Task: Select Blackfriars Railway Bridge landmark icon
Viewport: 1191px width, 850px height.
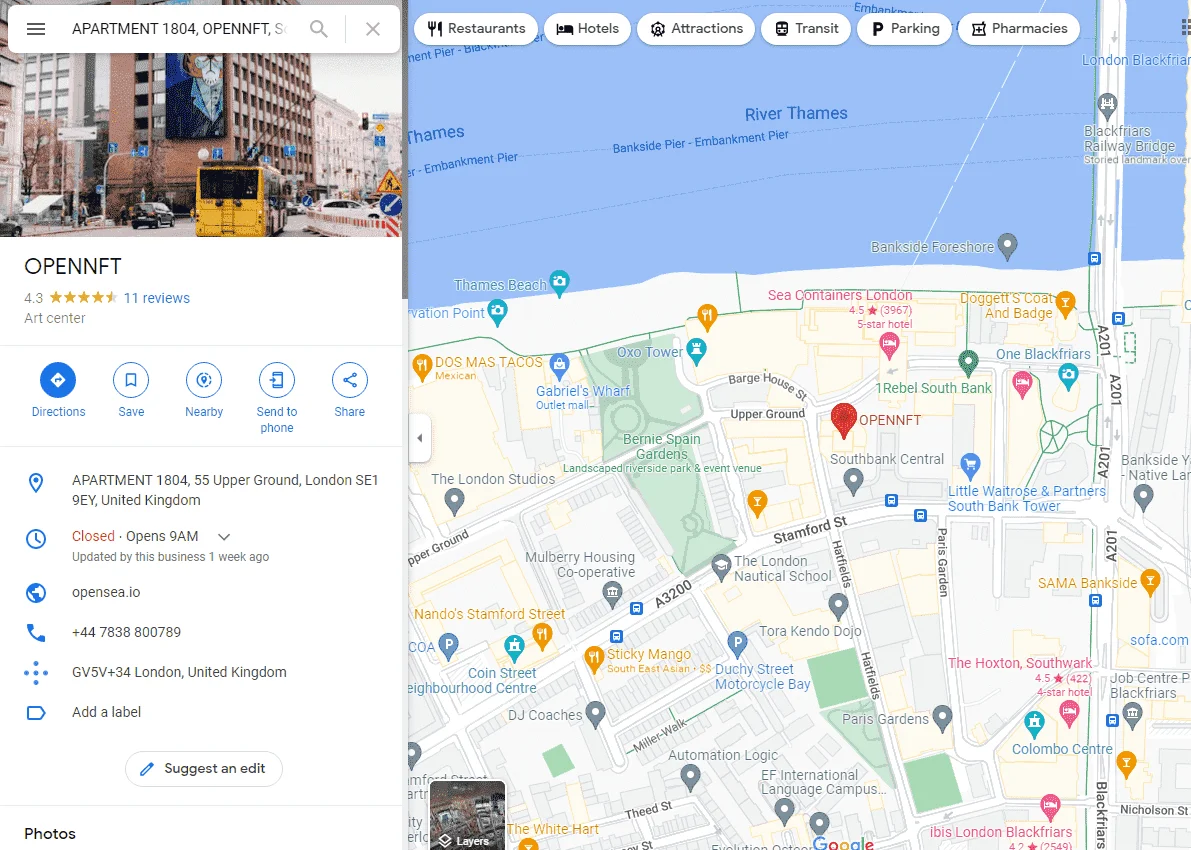Action: tap(1107, 105)
